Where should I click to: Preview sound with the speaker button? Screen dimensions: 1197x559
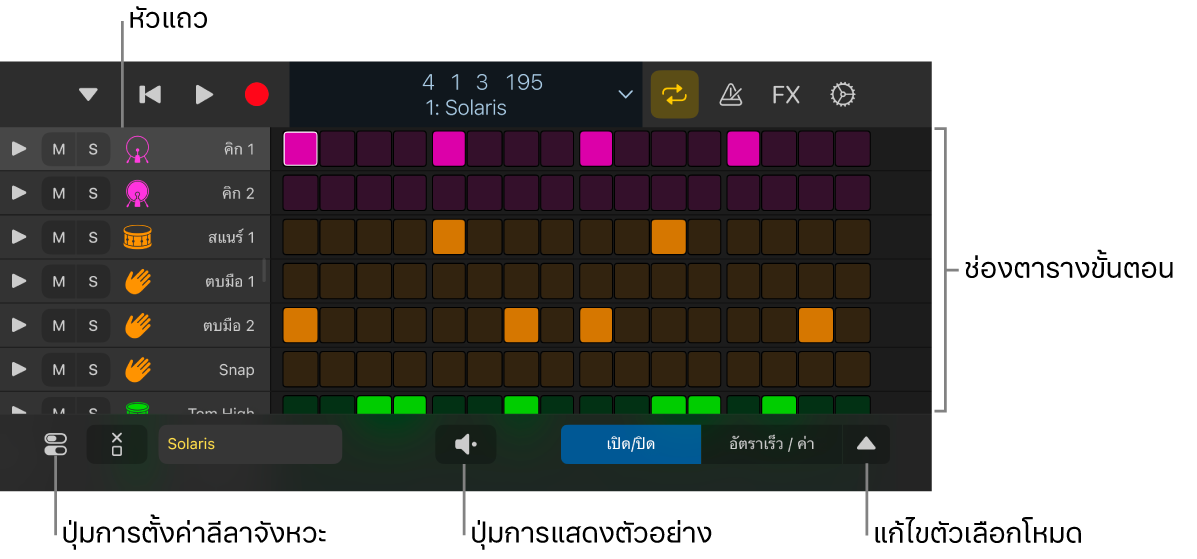pyautogui.click(x=465, y=445)
